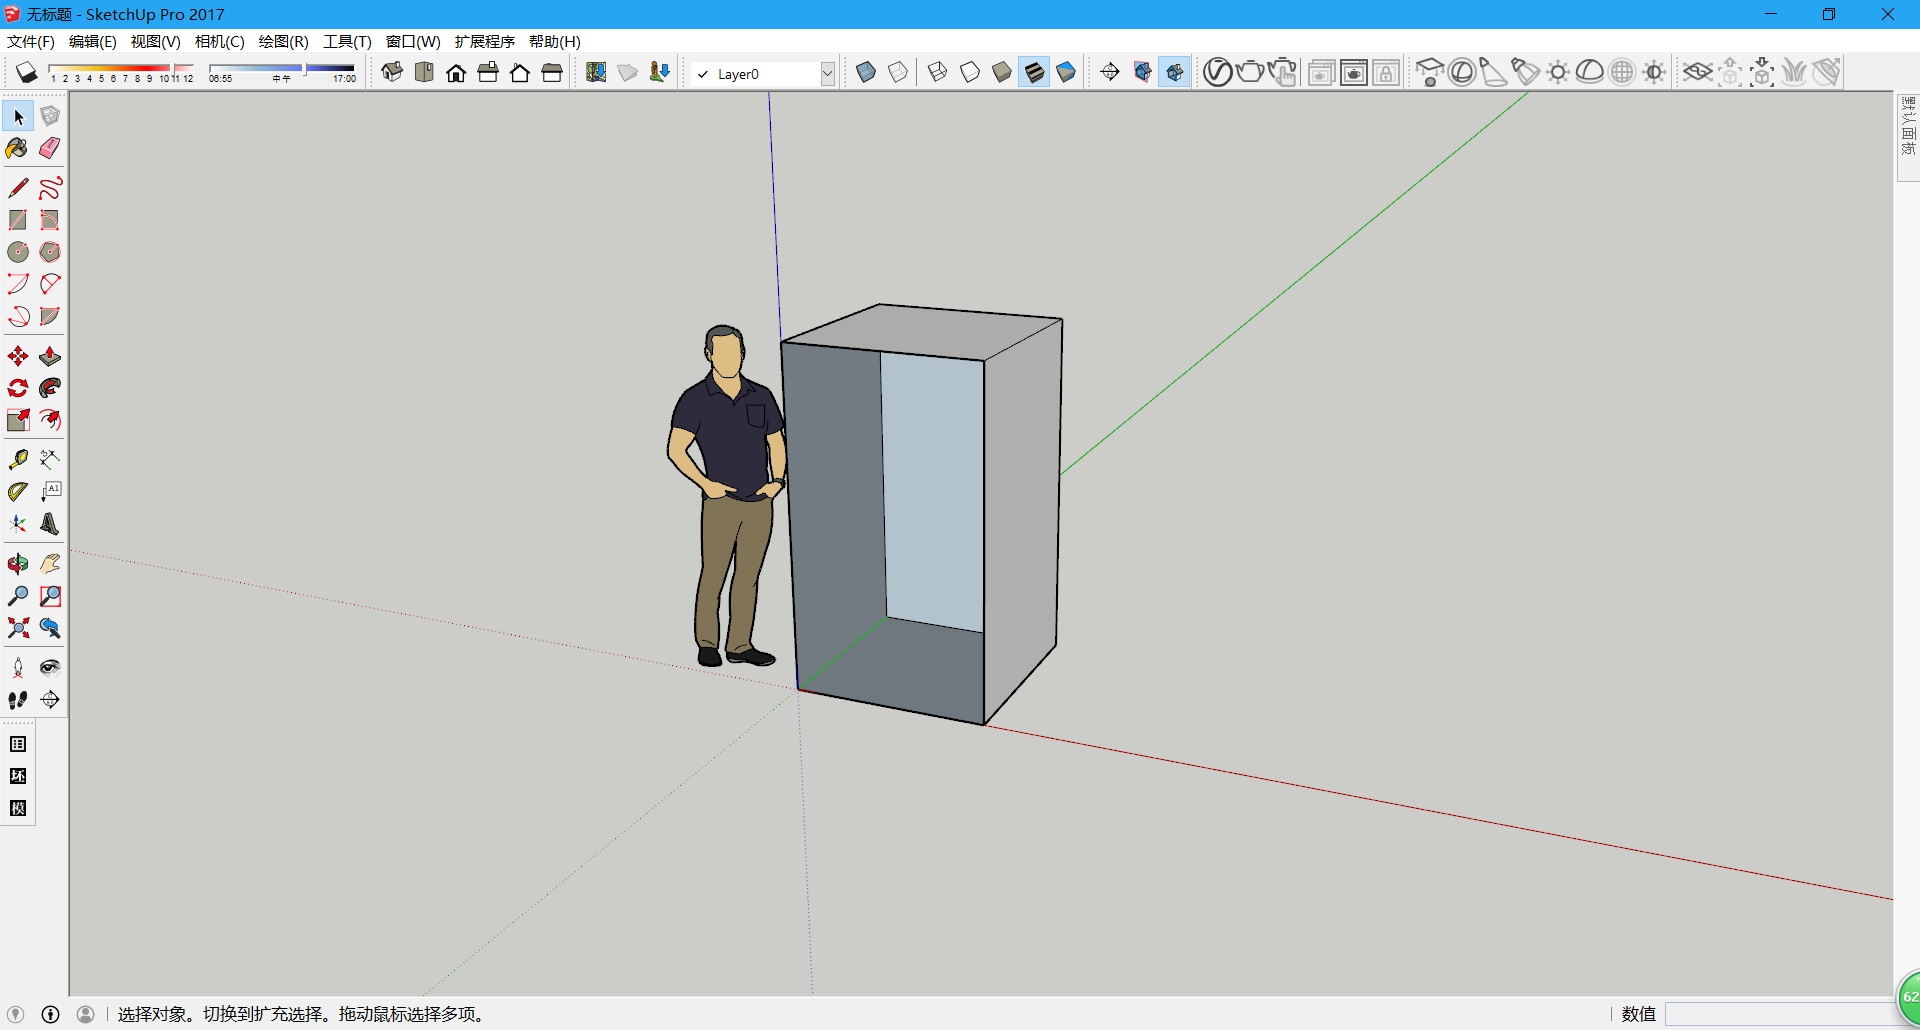This screenshot has width=1920, height=1030.
Task: Pick the Push/Pull tool
Action: coord(49,356)
